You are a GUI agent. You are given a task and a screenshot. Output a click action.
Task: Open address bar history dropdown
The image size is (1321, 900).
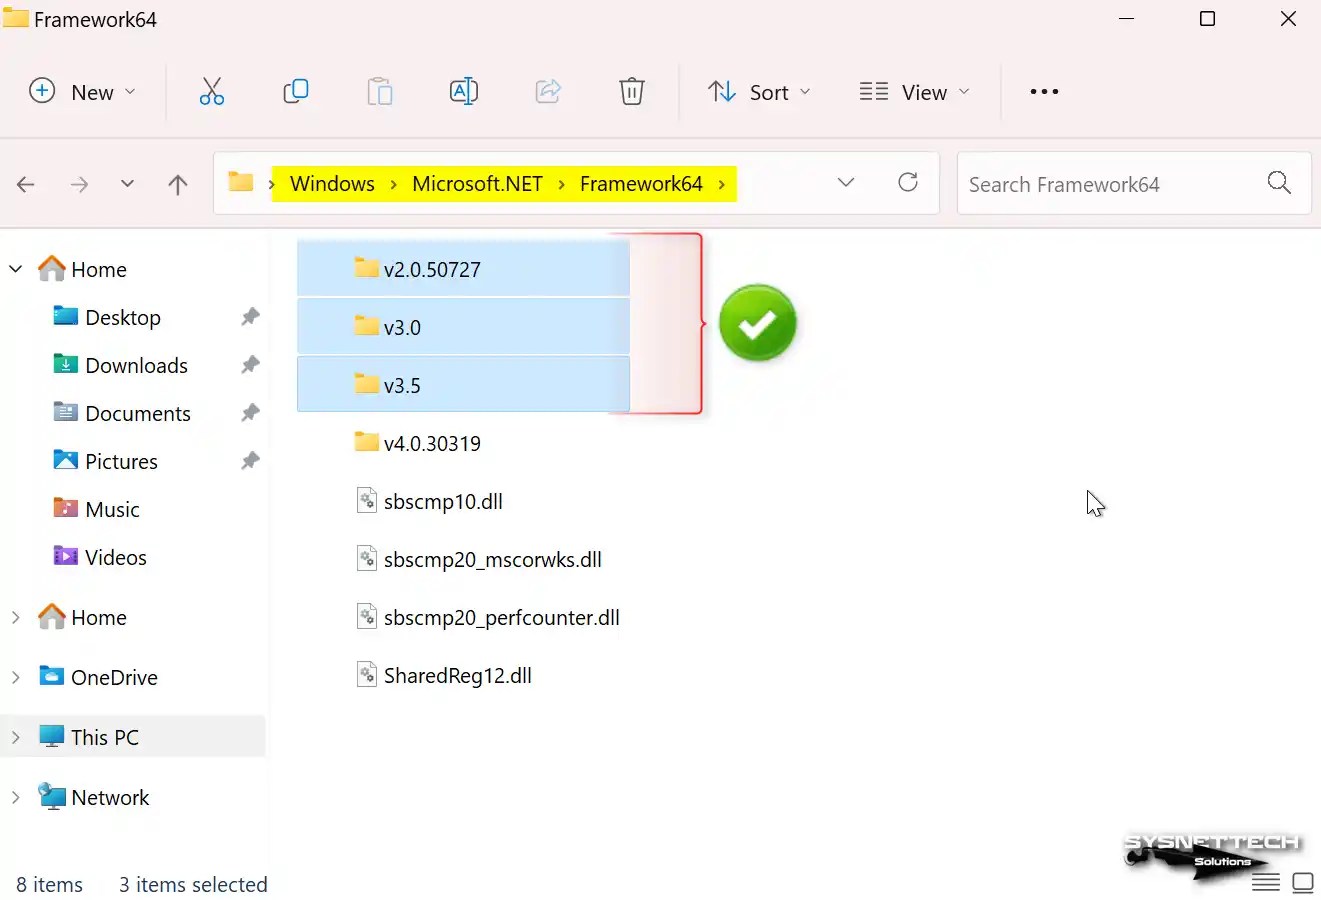tap(846, 182)
